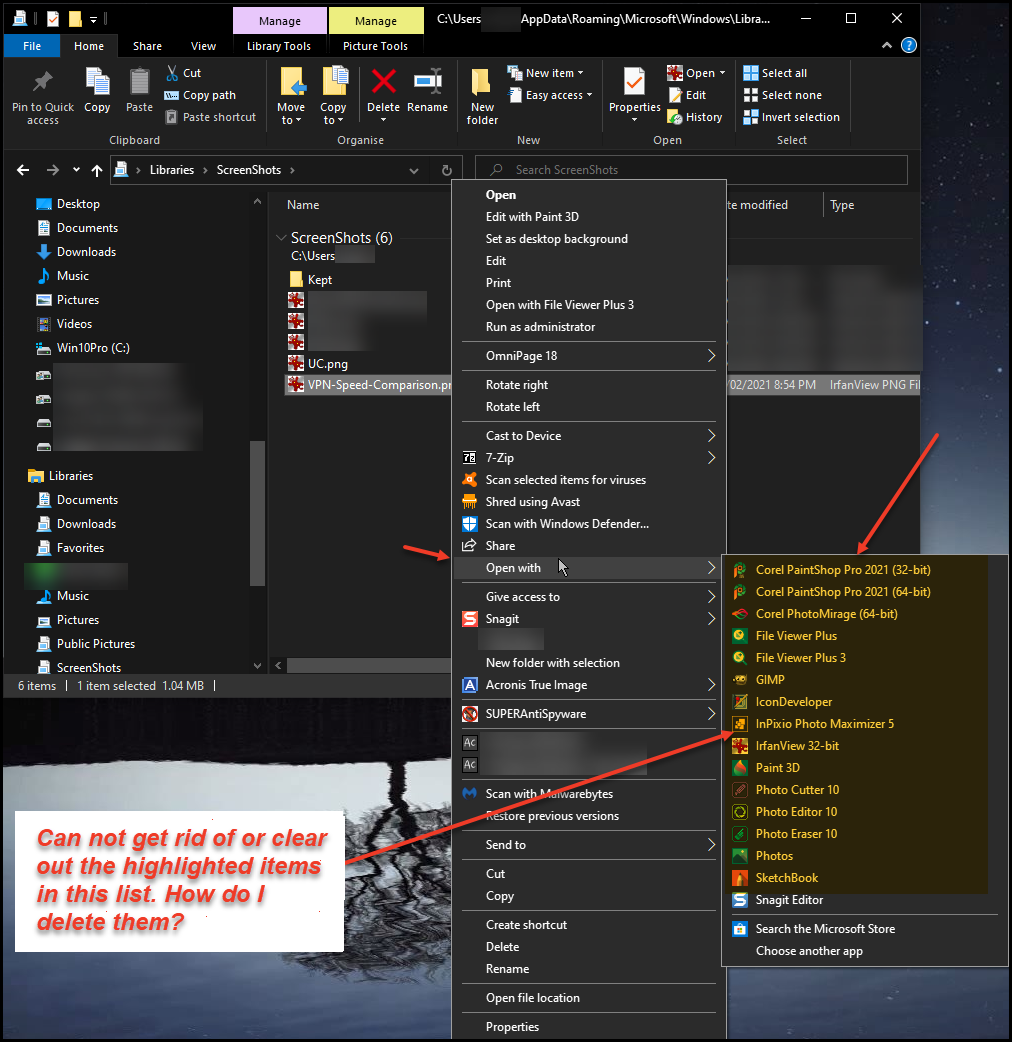The height and width of the screenshot is (1042, 1012).
Task: Click Select none in ribbon
Action: click(783, 95)
